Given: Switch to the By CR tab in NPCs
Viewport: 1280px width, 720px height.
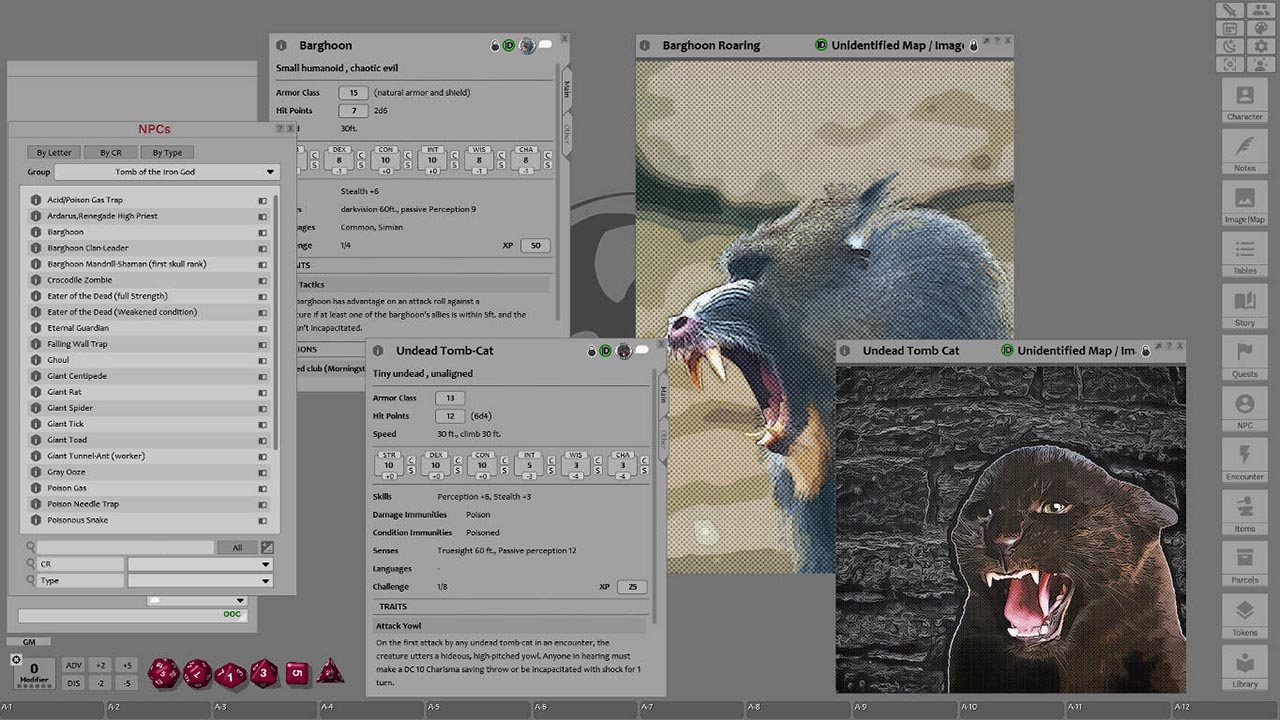Looking at the screenshot, I should 110,152.
